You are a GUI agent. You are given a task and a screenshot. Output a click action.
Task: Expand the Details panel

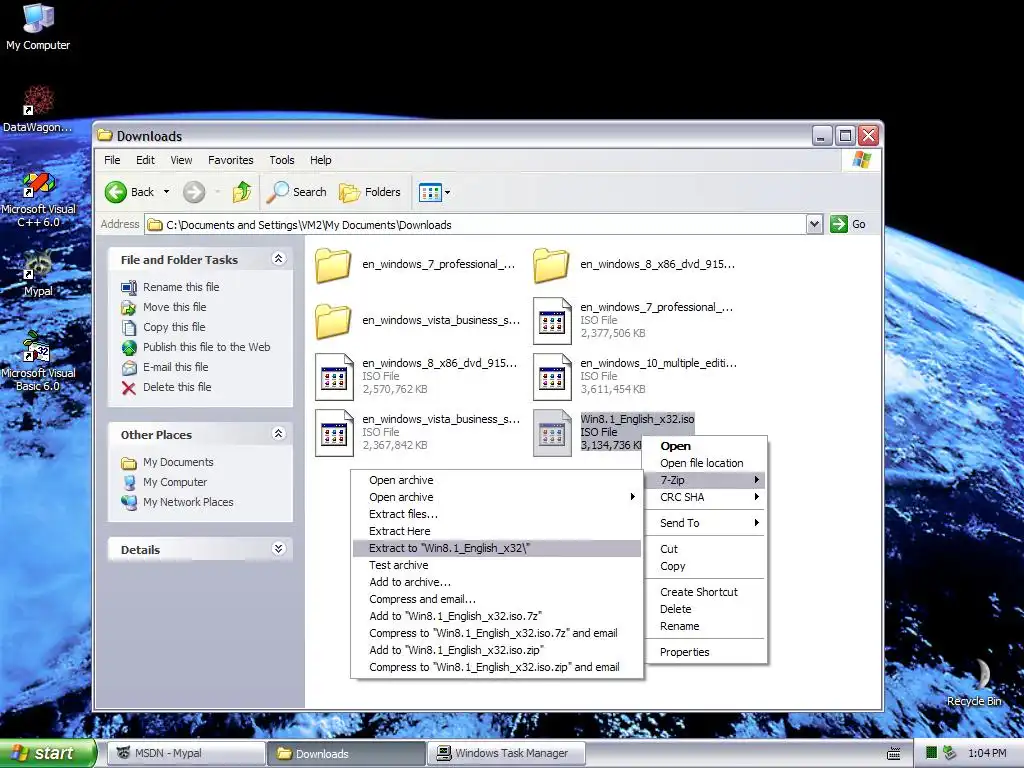click(278, 549)
